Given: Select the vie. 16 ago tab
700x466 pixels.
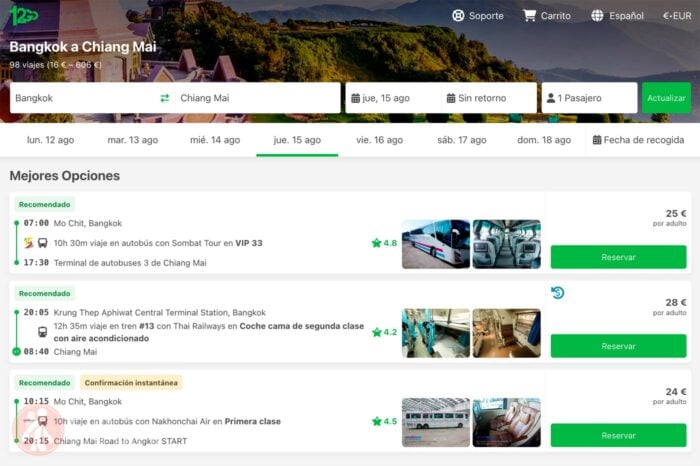Looking at the screenshot, I should [x=379, y=140].
